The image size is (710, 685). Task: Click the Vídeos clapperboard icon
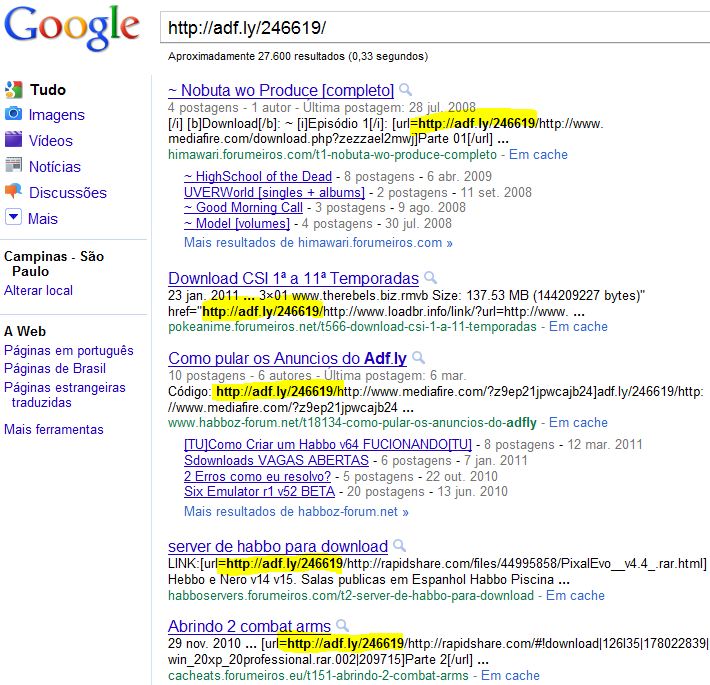click(14, 139)
